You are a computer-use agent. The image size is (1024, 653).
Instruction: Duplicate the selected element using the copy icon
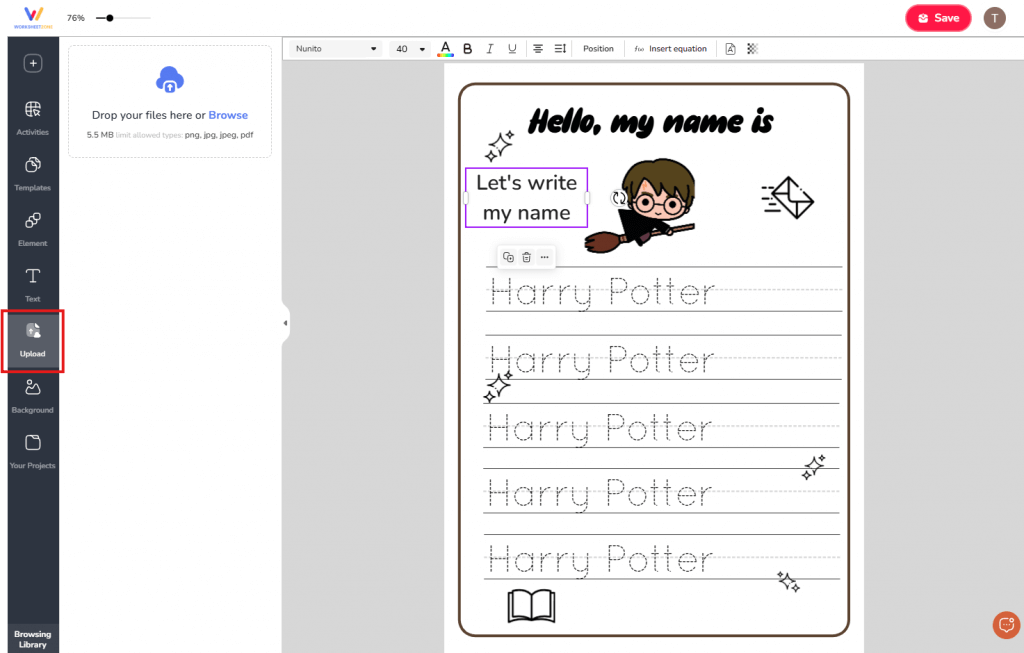point(508,257)
